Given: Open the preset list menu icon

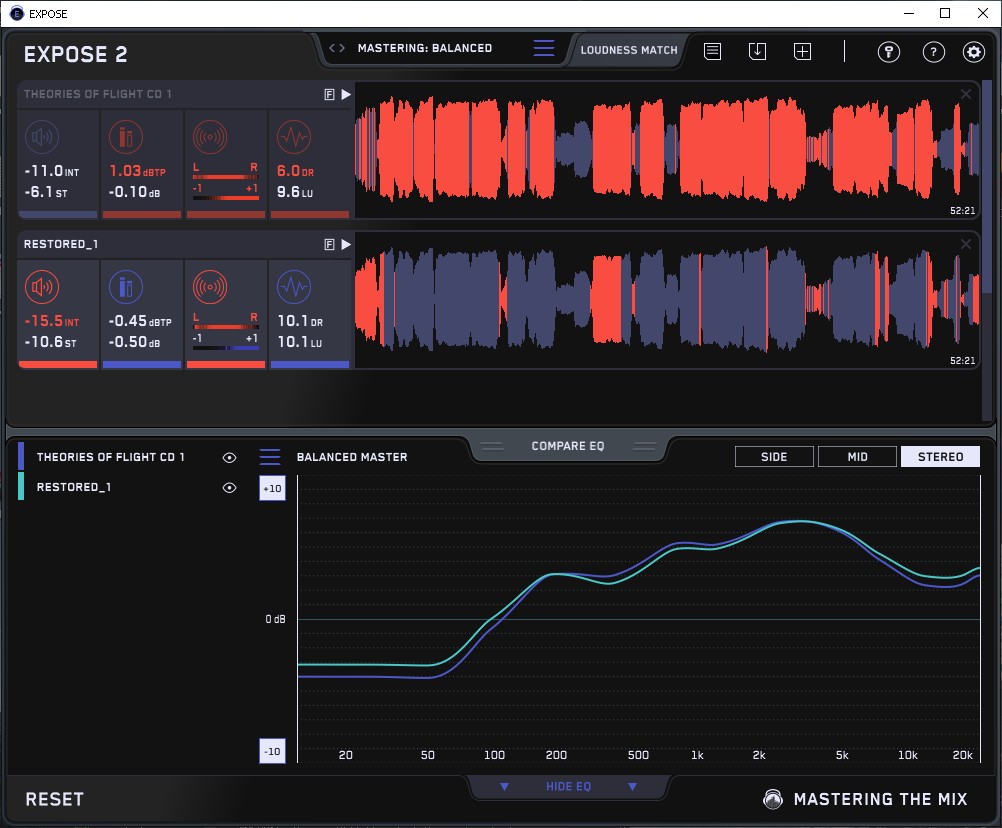Looking at the screenshot, I should tap(544, 48).
